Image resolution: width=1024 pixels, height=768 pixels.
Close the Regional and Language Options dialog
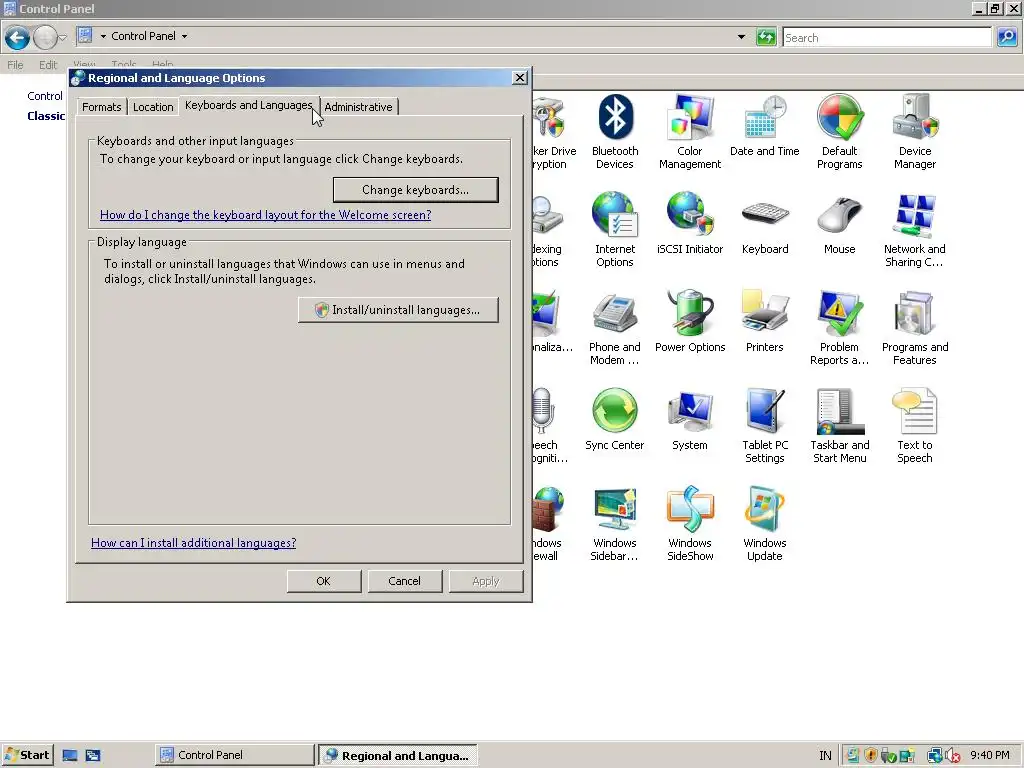[x=520, y=78]
